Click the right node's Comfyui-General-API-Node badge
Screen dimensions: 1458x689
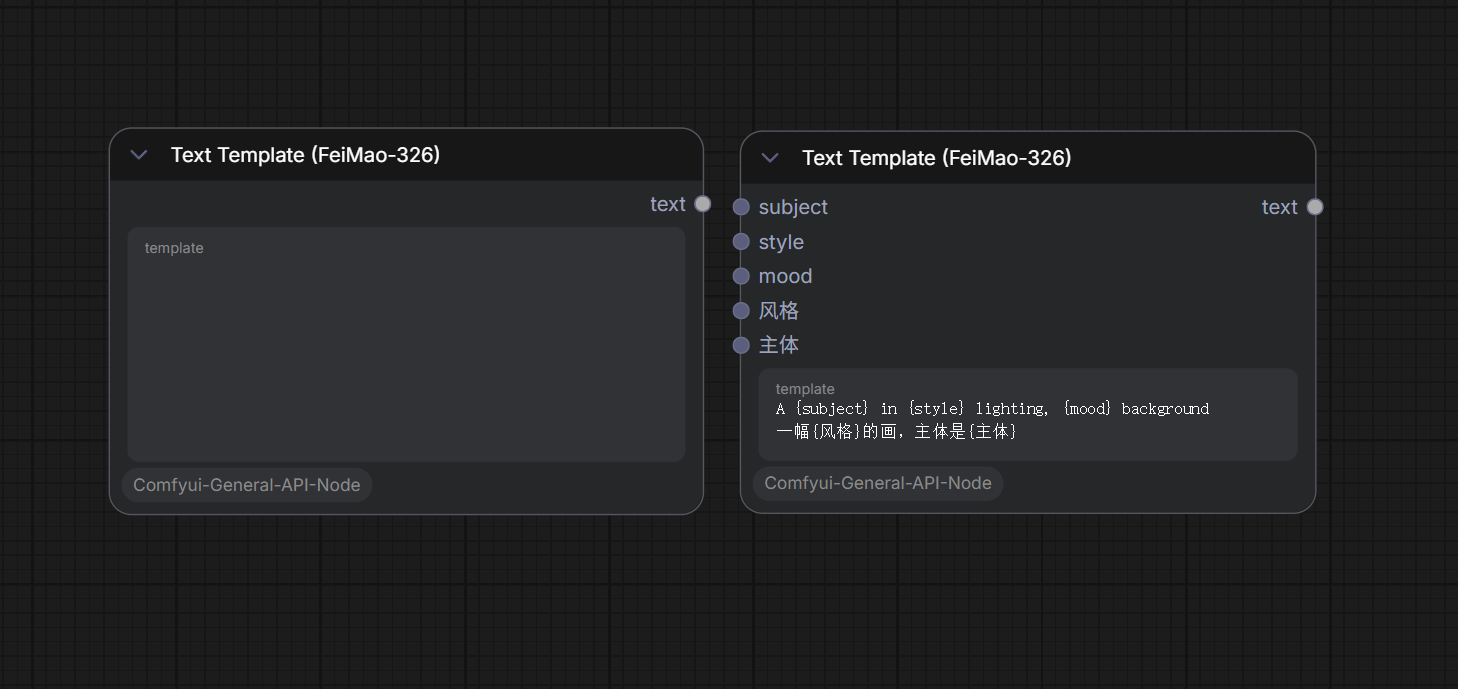878,483
